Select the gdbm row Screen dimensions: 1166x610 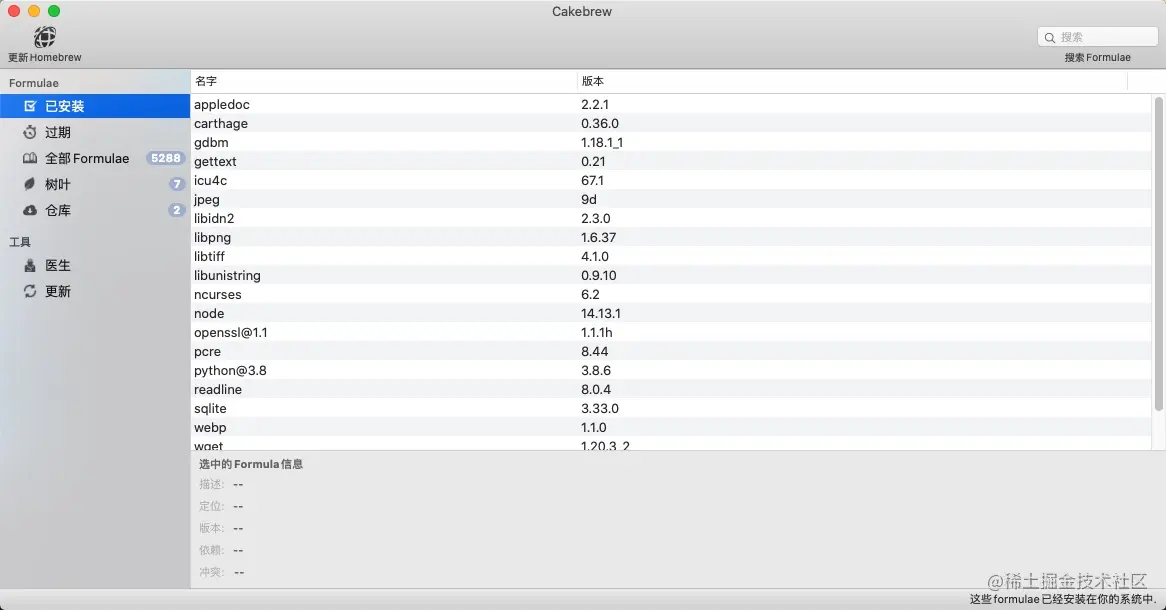point(671,142)
